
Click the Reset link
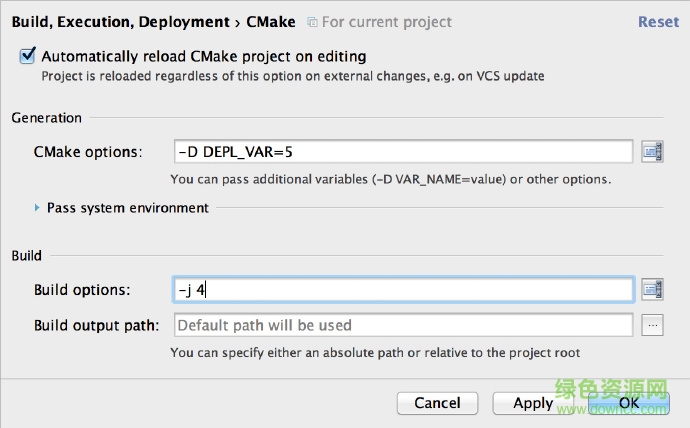click(658, 21)
